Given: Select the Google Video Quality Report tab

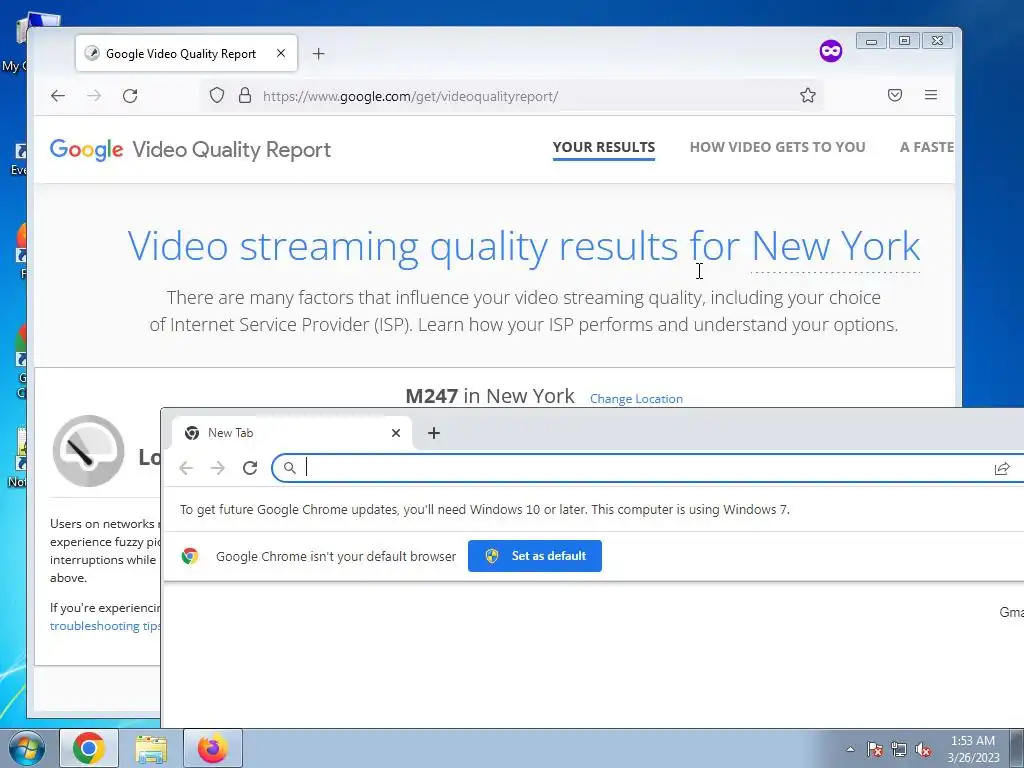Looking at the screenshot, I should click(x=186, y=54).
